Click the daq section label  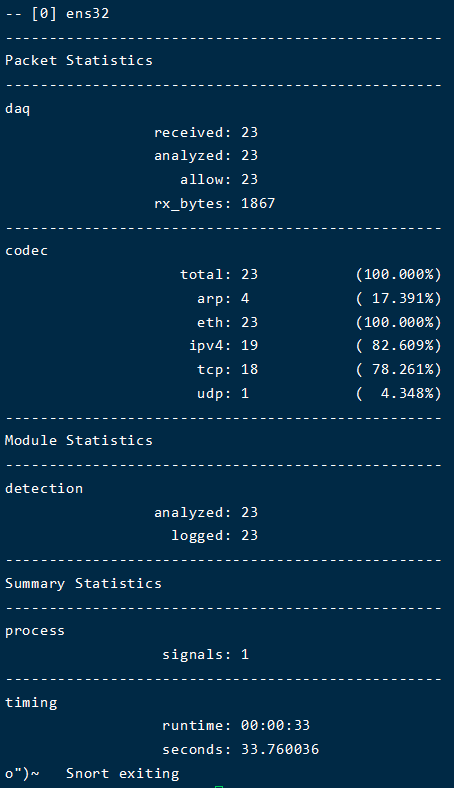tap(18, 109)
